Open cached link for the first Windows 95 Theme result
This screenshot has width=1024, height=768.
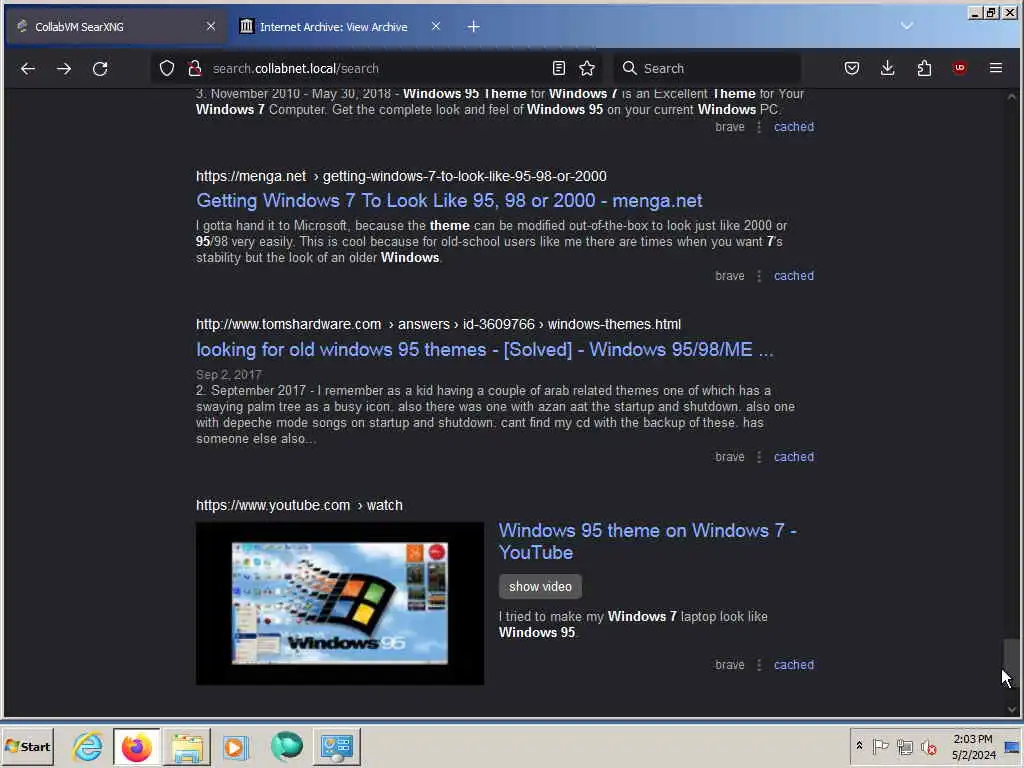point(793,127)
